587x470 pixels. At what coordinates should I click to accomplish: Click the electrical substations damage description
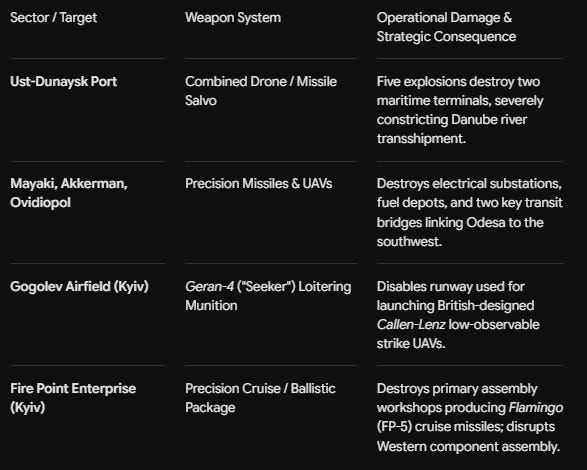pos(469,212)
